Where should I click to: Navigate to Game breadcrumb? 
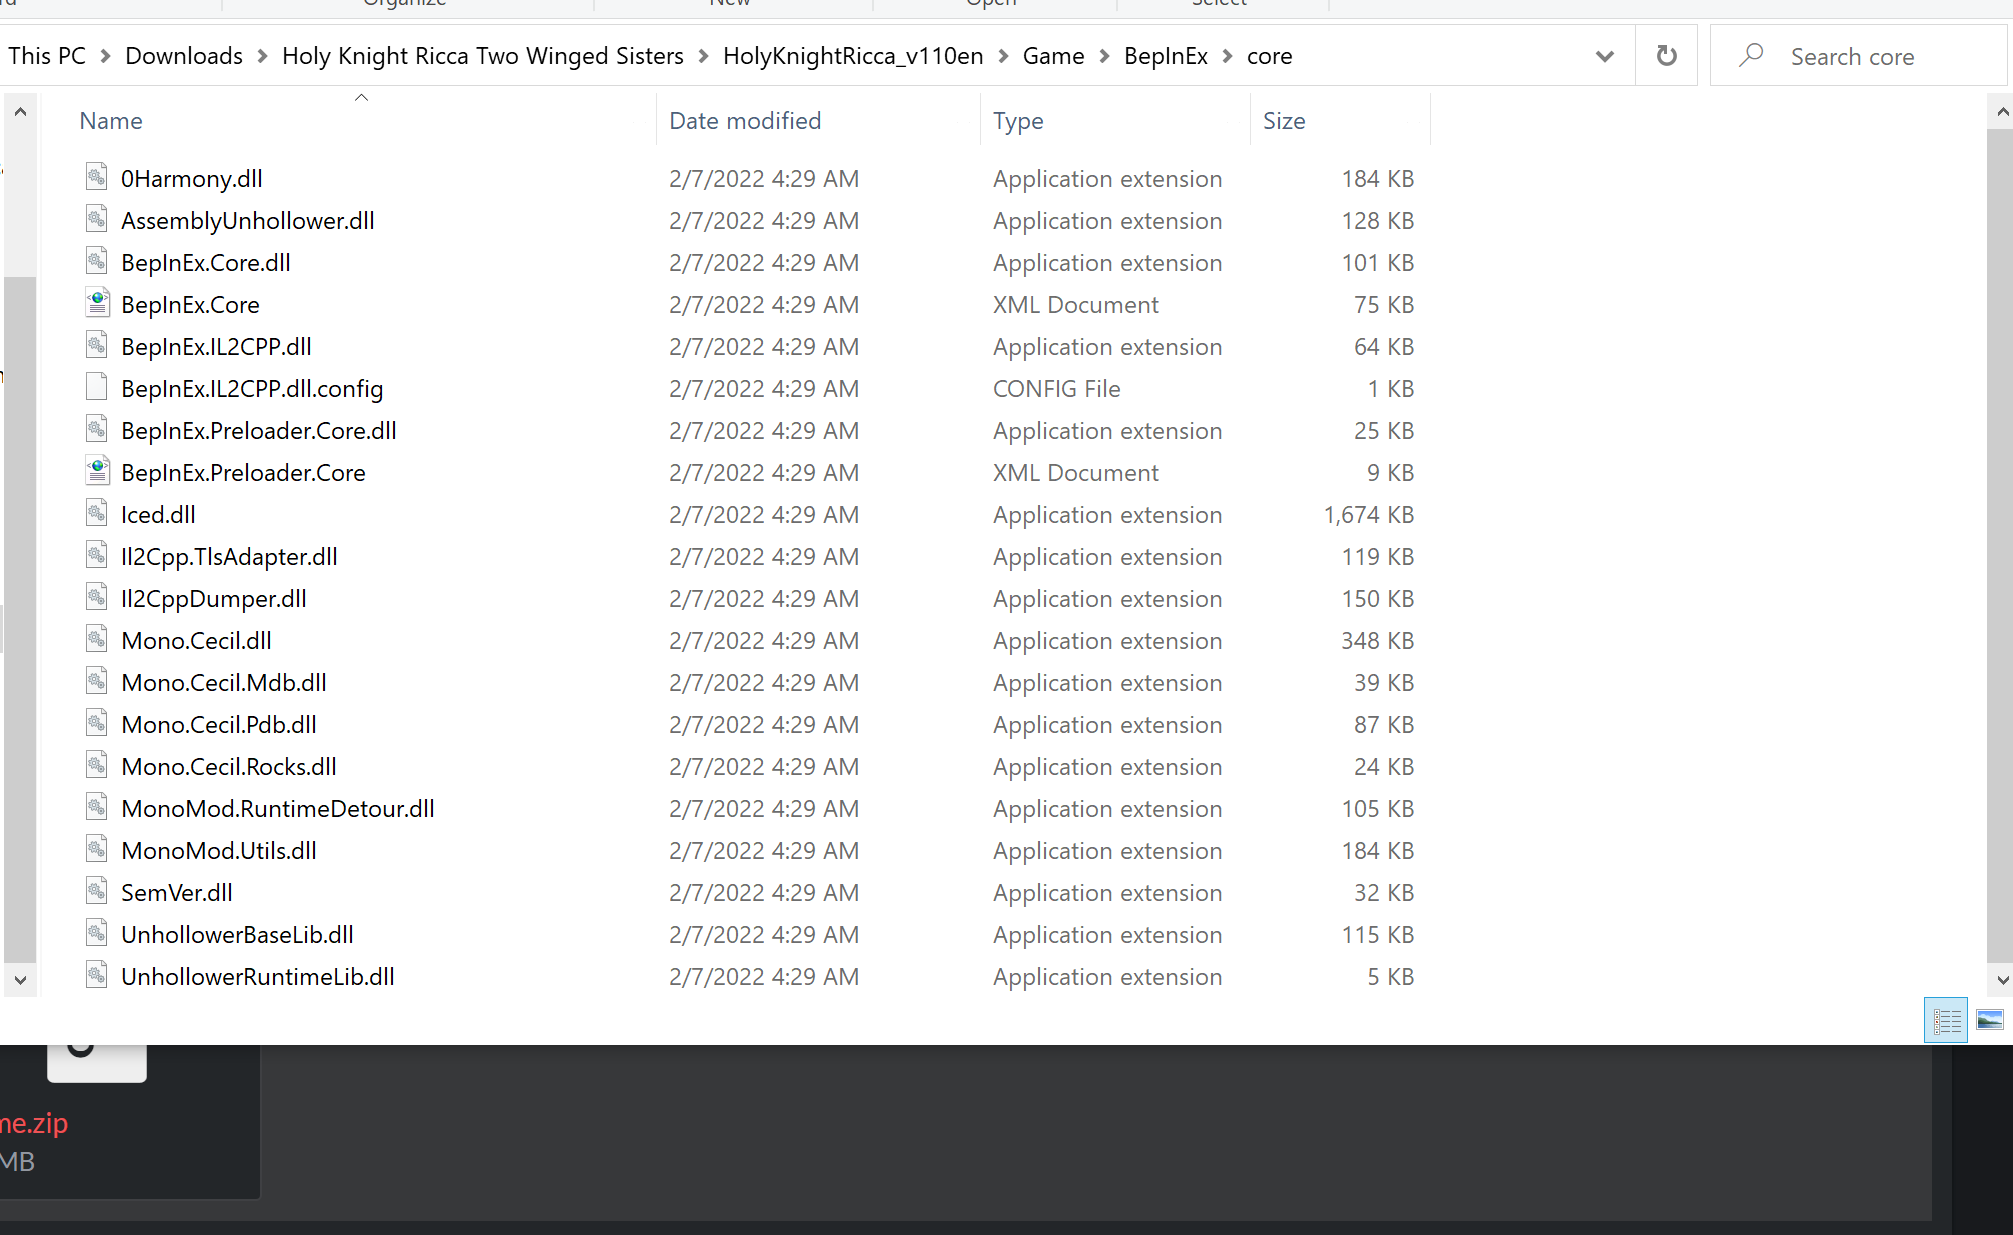click(1053, 56)
